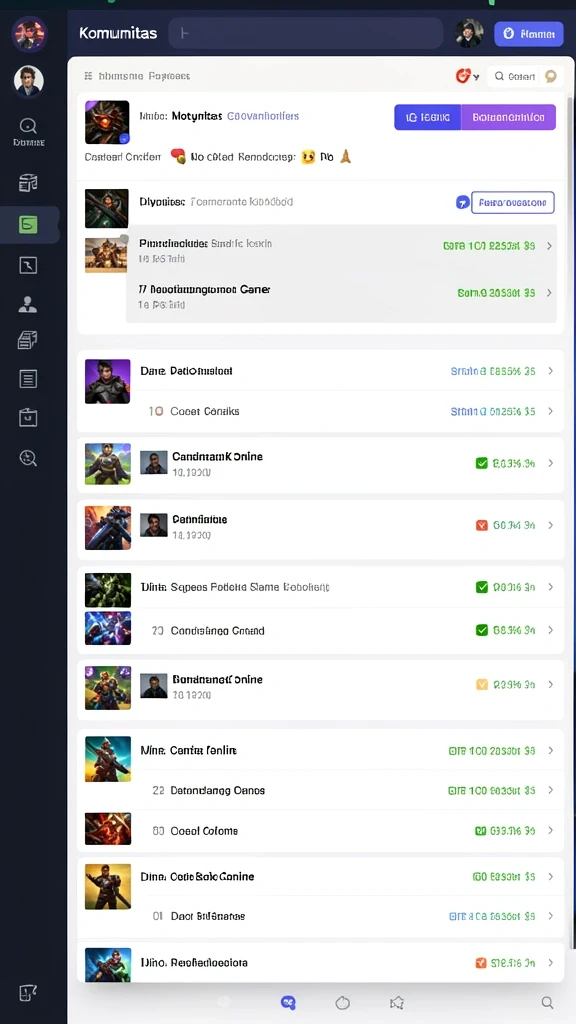Open the user profile portrait in the sidebar
Viewport: 576px width, 1024px height.
click(29, 81)
